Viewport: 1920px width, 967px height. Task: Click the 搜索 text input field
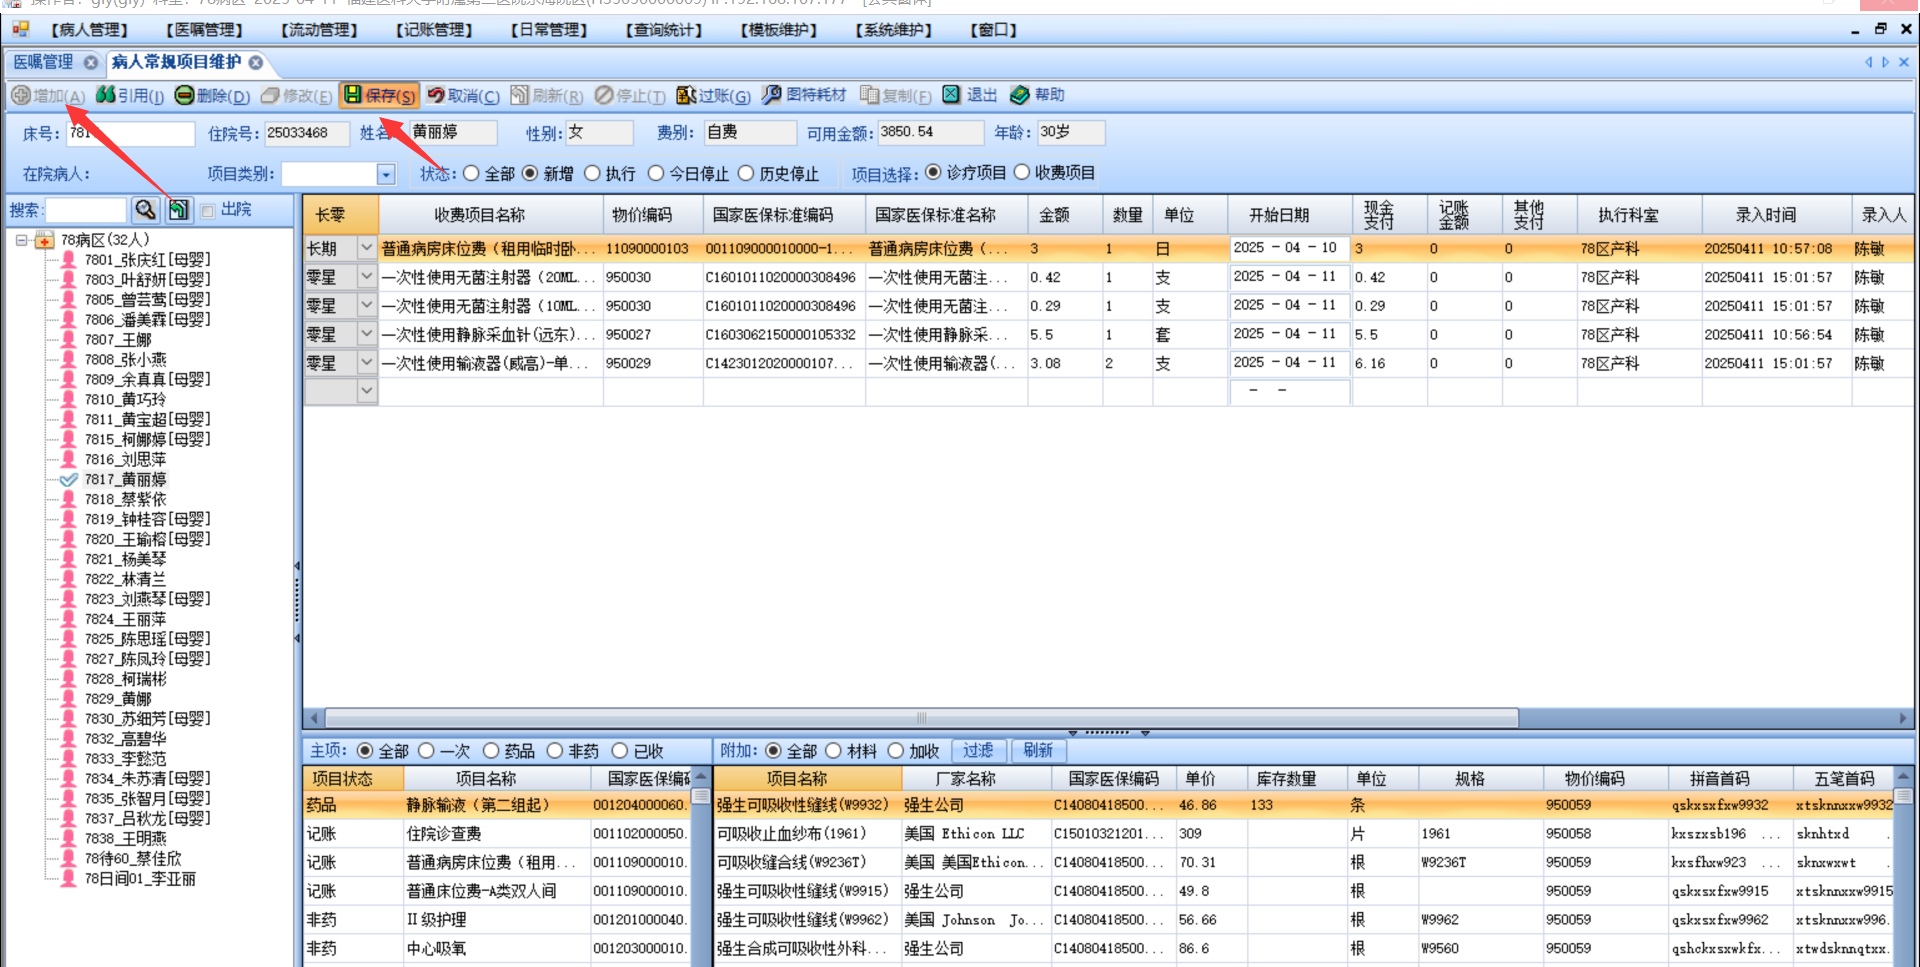[86, 210]
